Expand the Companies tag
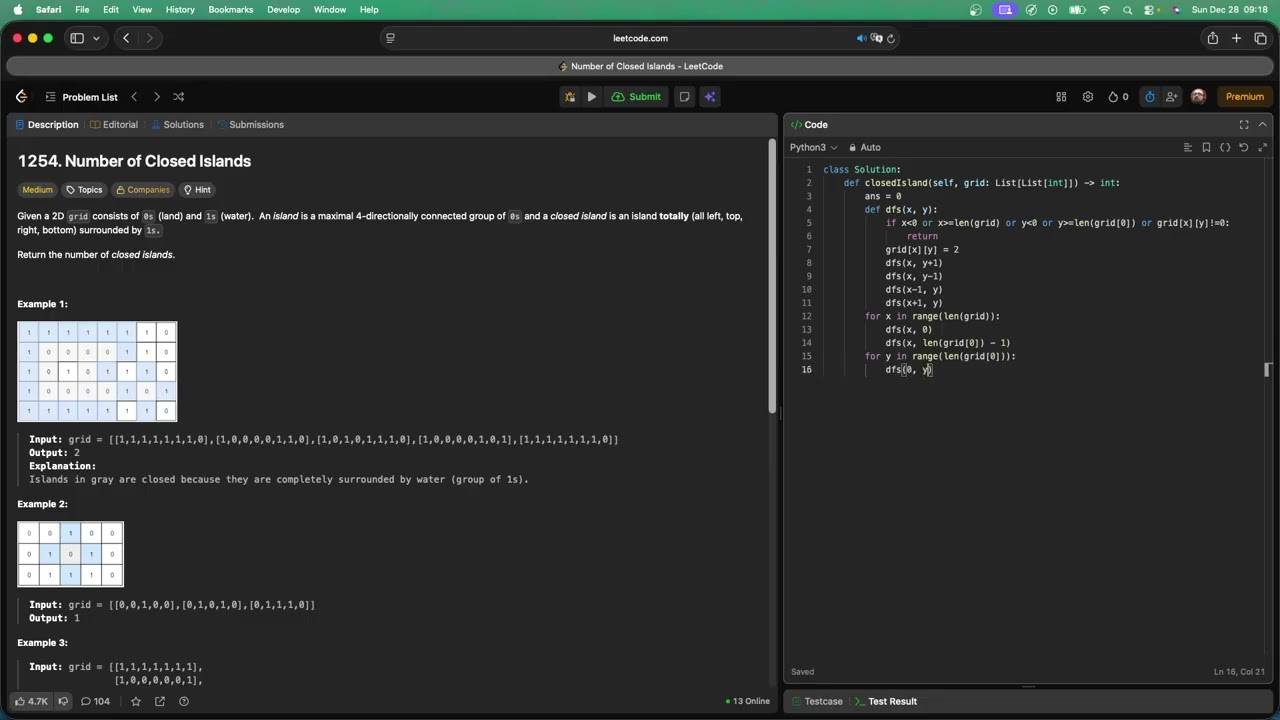Screen dimensions: 1280x720 [x=142, y=190]
